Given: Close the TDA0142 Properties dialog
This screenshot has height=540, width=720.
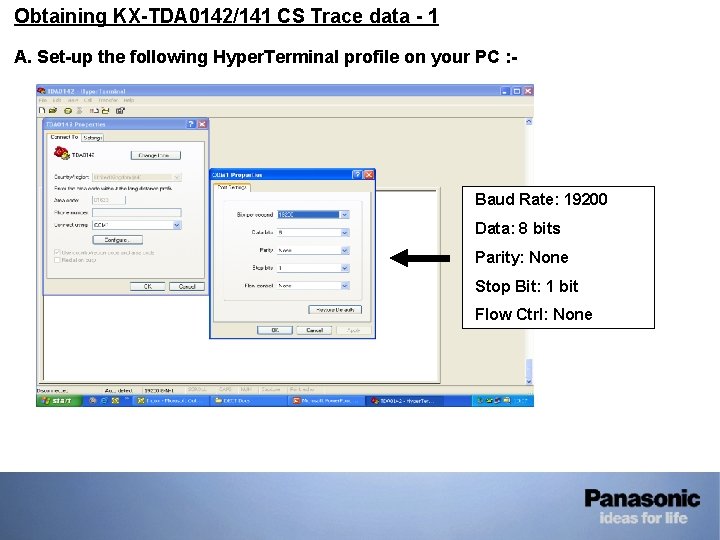Looking at the screenshot, I should pyautogui.click(x=202, y=124).
